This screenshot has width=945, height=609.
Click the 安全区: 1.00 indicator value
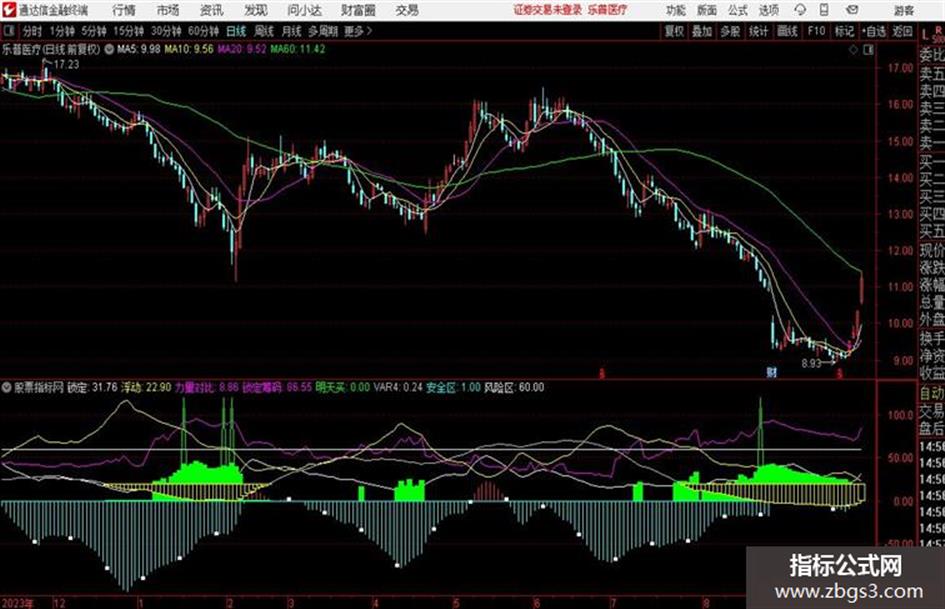tap(453, 388)
